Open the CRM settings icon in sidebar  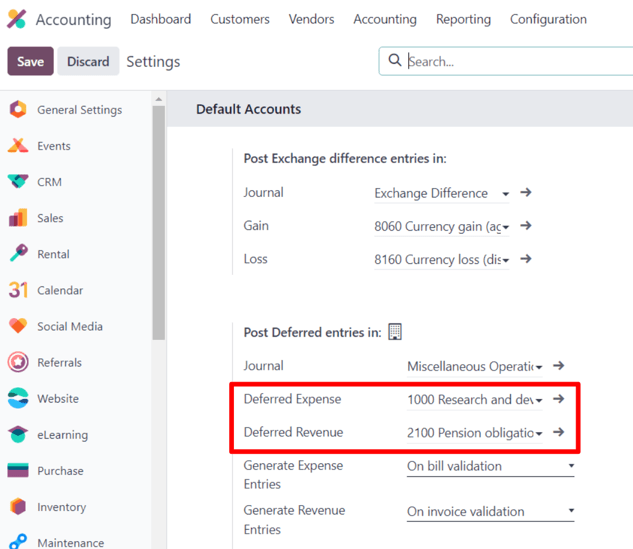tap(18, 182)
